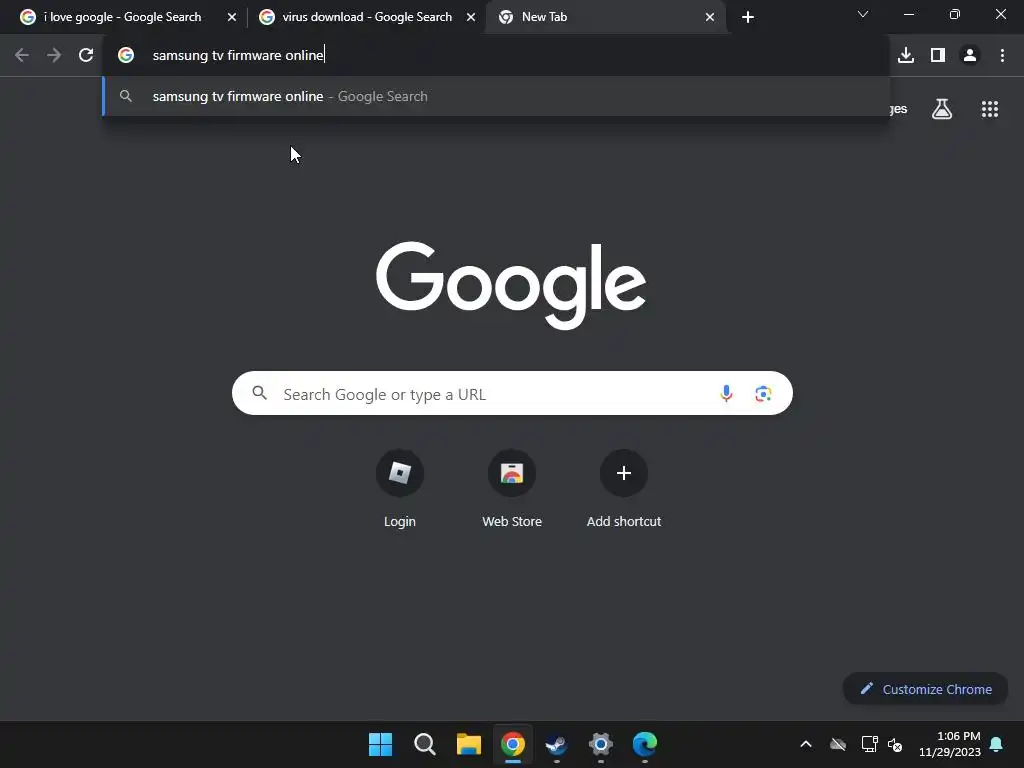Click Add shortcut plus tile
This screenshot has width=1024, height=768.
point(624,488)
